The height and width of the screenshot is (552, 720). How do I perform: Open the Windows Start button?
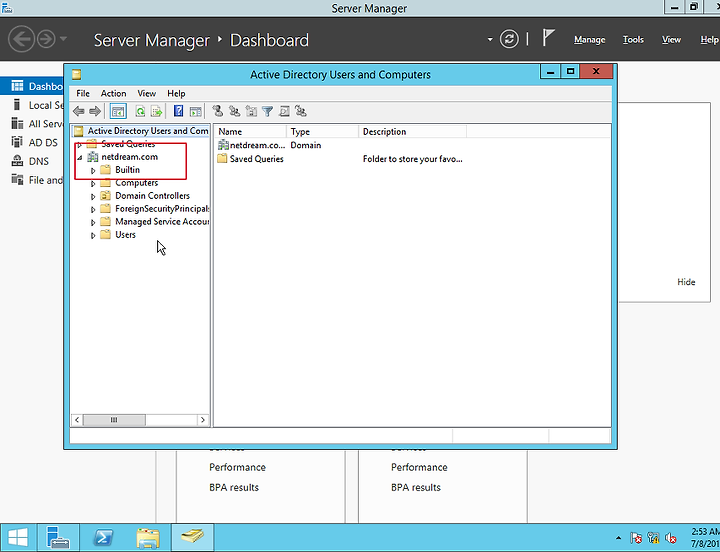tap(18, 537)
